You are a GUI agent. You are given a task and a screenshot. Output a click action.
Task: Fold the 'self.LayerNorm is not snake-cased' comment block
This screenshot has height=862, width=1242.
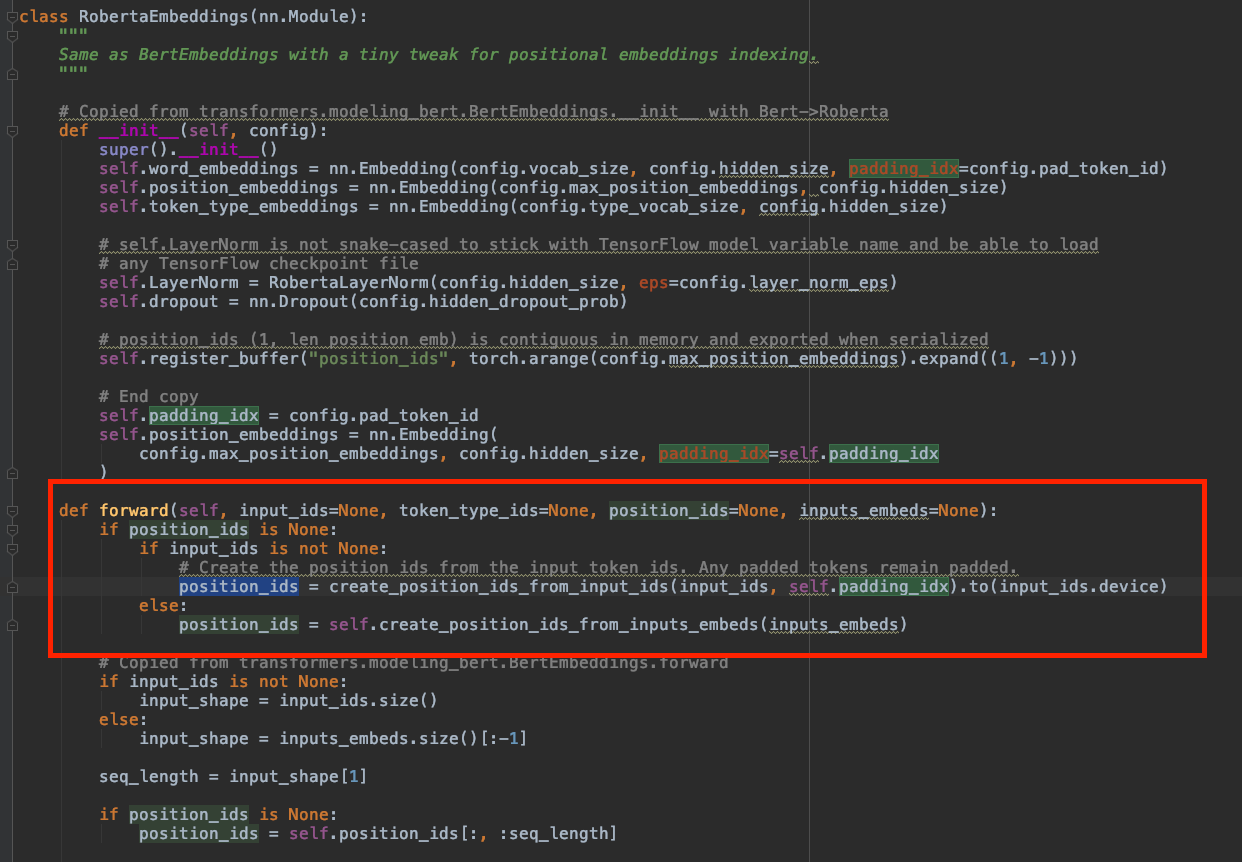click(x=12, y=245)
